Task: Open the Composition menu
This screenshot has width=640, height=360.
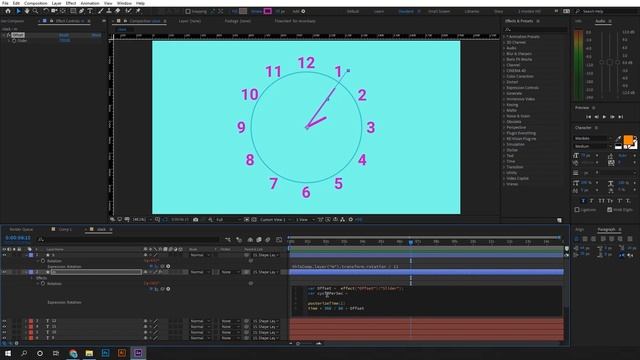Action: click(x=36, y=3)
